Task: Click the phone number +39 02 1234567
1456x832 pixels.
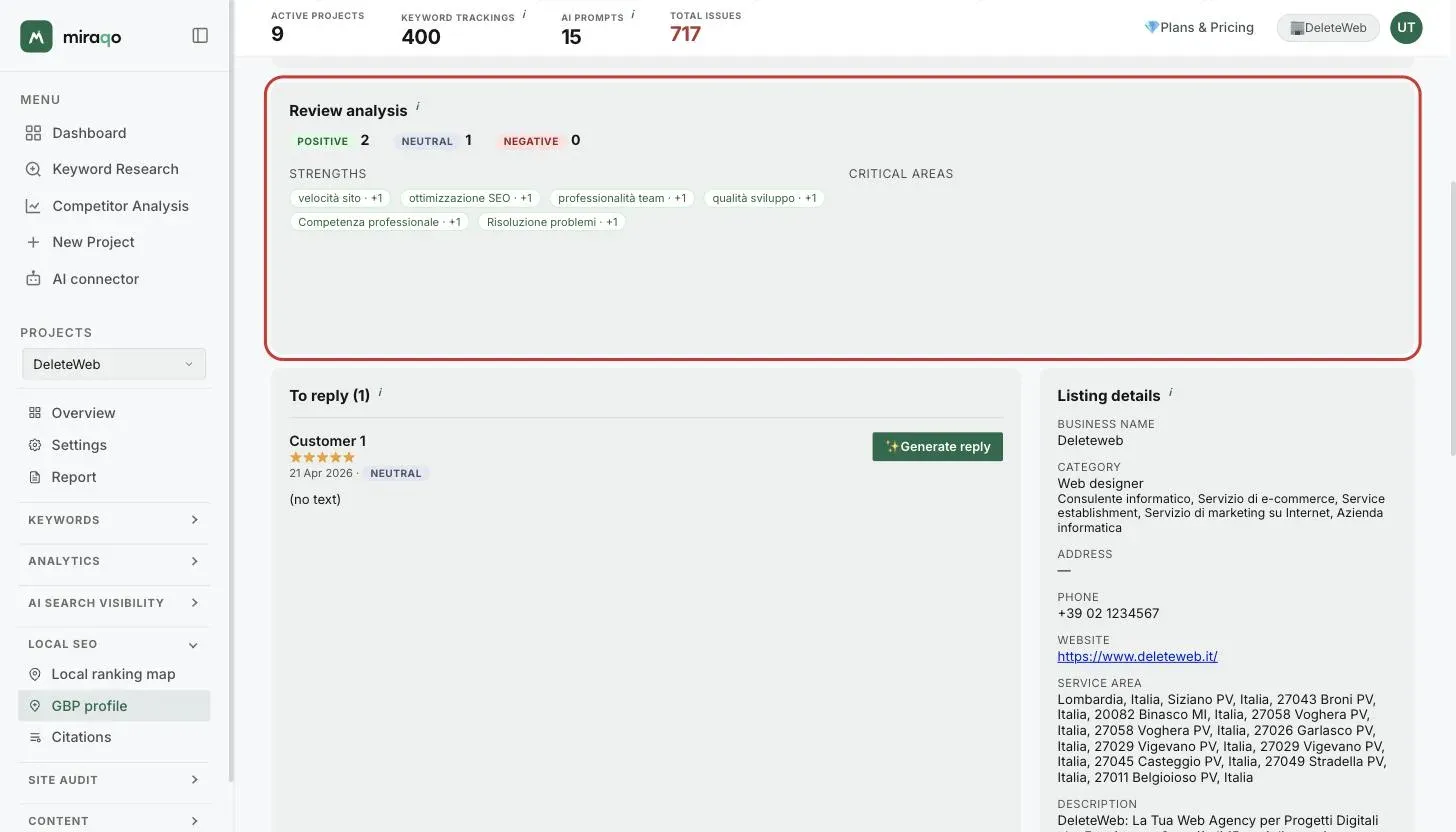Action: coord(1108,613)
